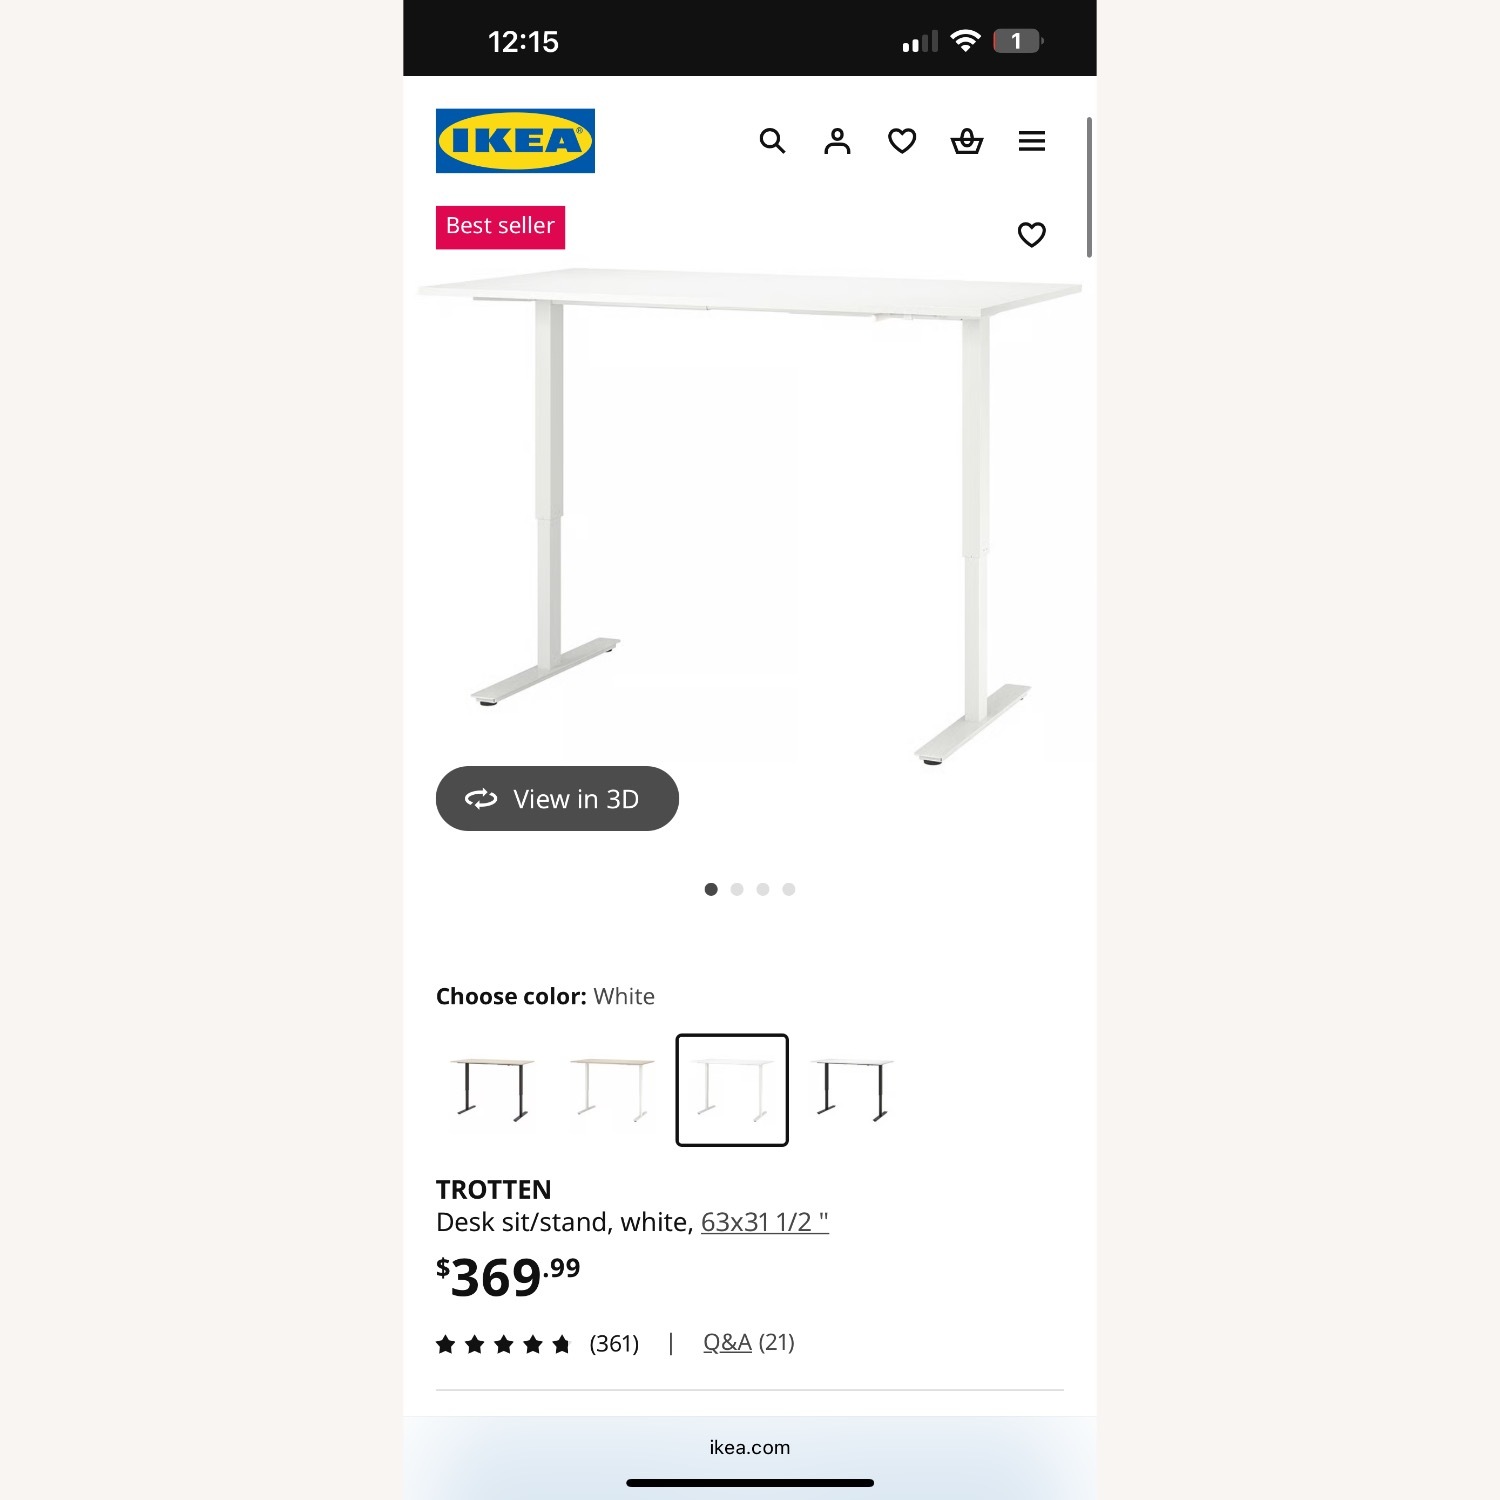Viewport: 1500px width, 1500px height.
Task: Open the shopping cart basket icon
Action: click(966, 141)
